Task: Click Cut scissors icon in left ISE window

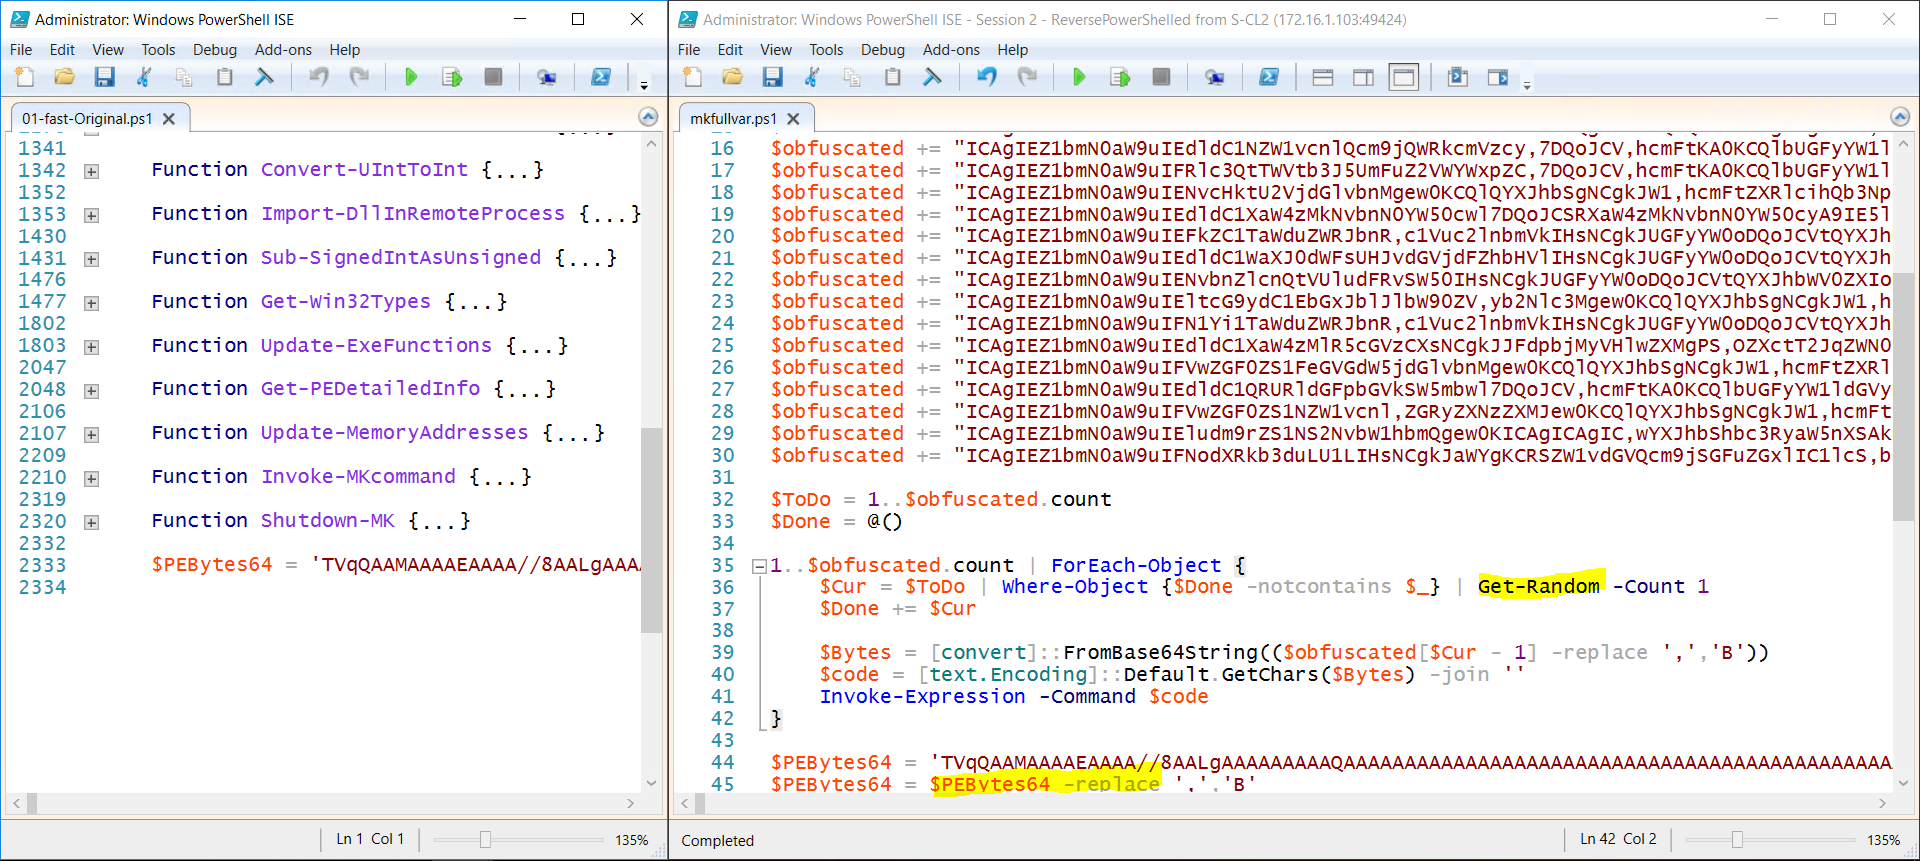Action: tap(144, 77)
